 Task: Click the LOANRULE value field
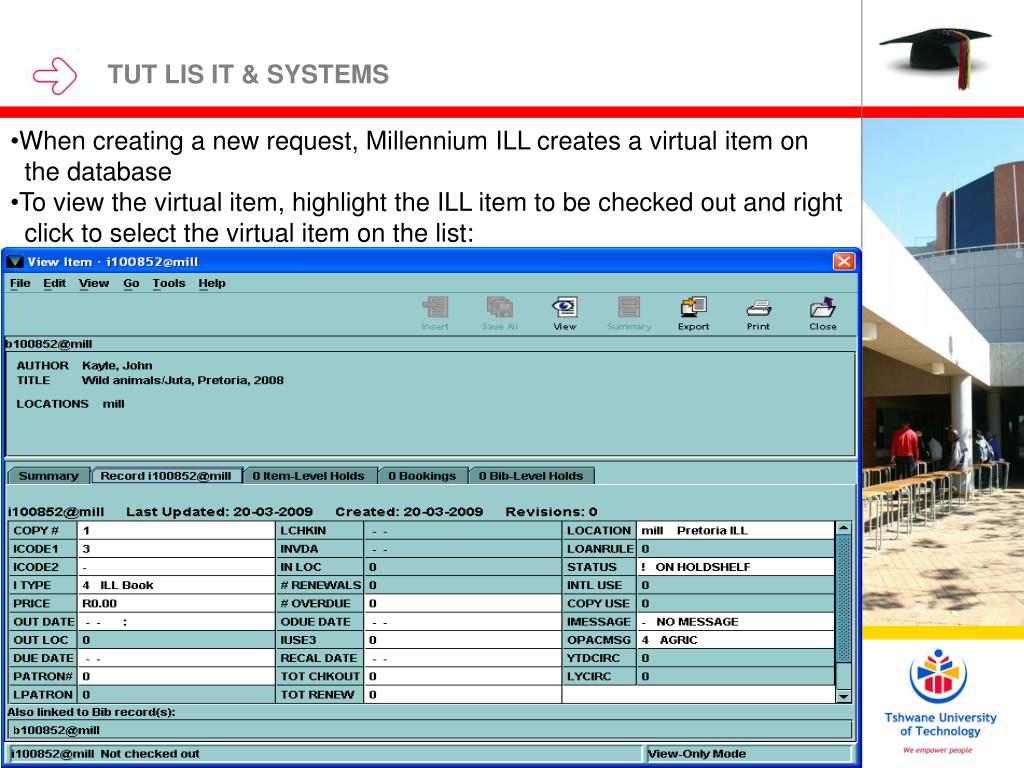coord(735,549)
